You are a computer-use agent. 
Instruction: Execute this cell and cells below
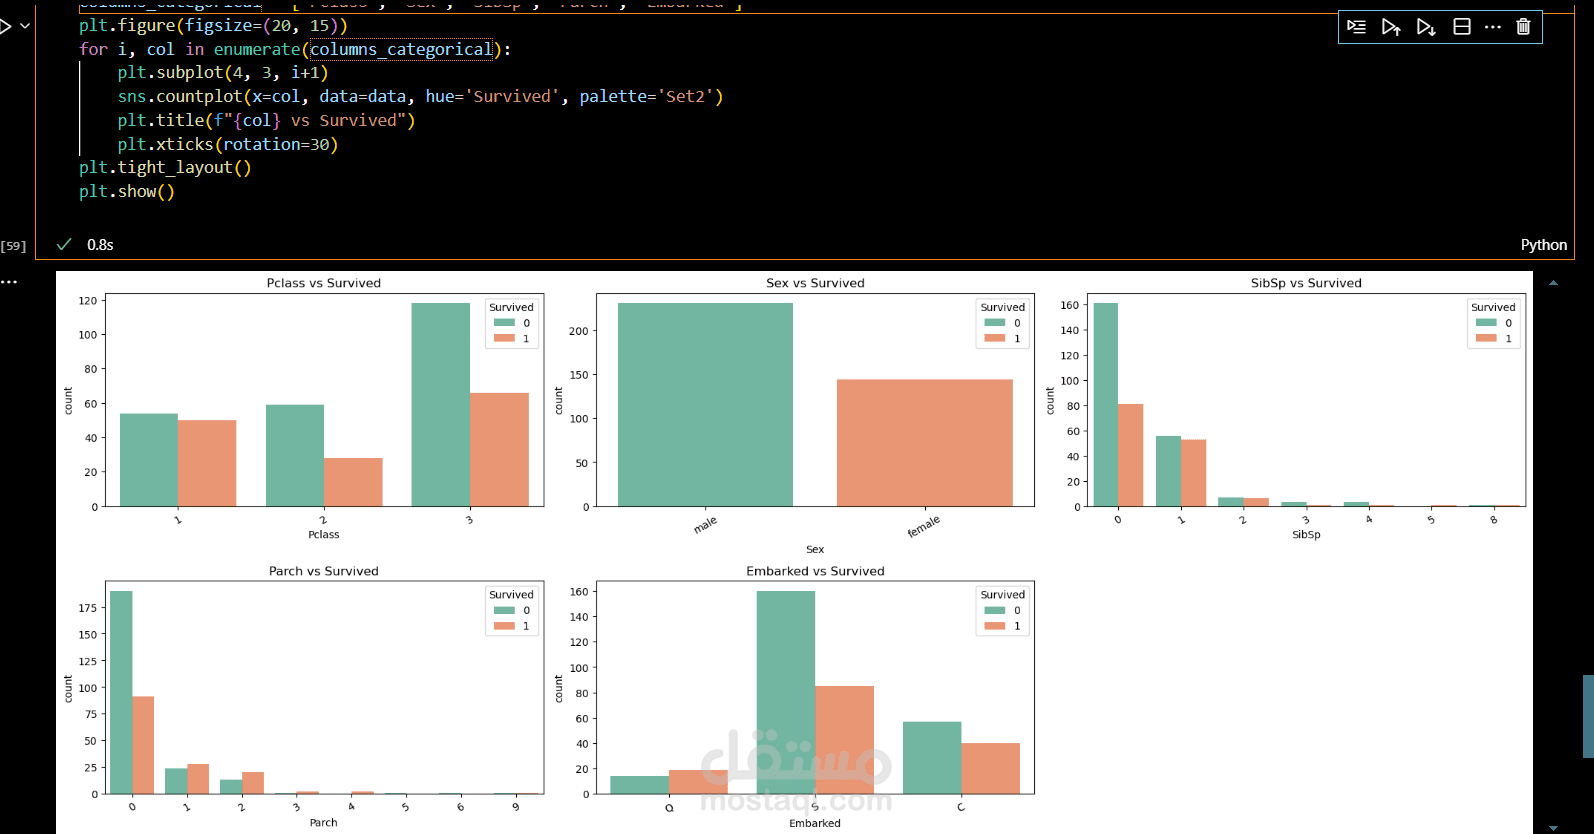pos(1426,27)
